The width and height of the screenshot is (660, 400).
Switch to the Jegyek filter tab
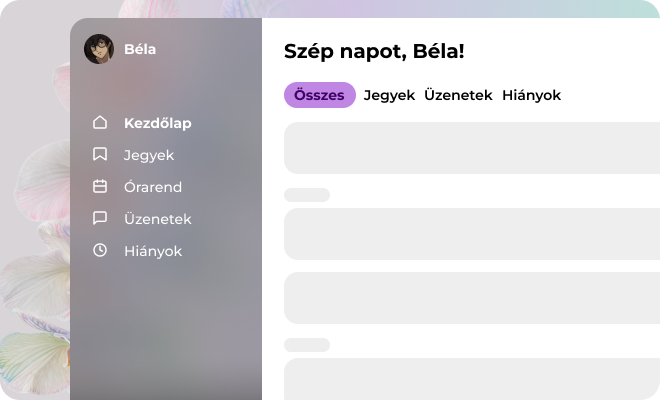389,95
